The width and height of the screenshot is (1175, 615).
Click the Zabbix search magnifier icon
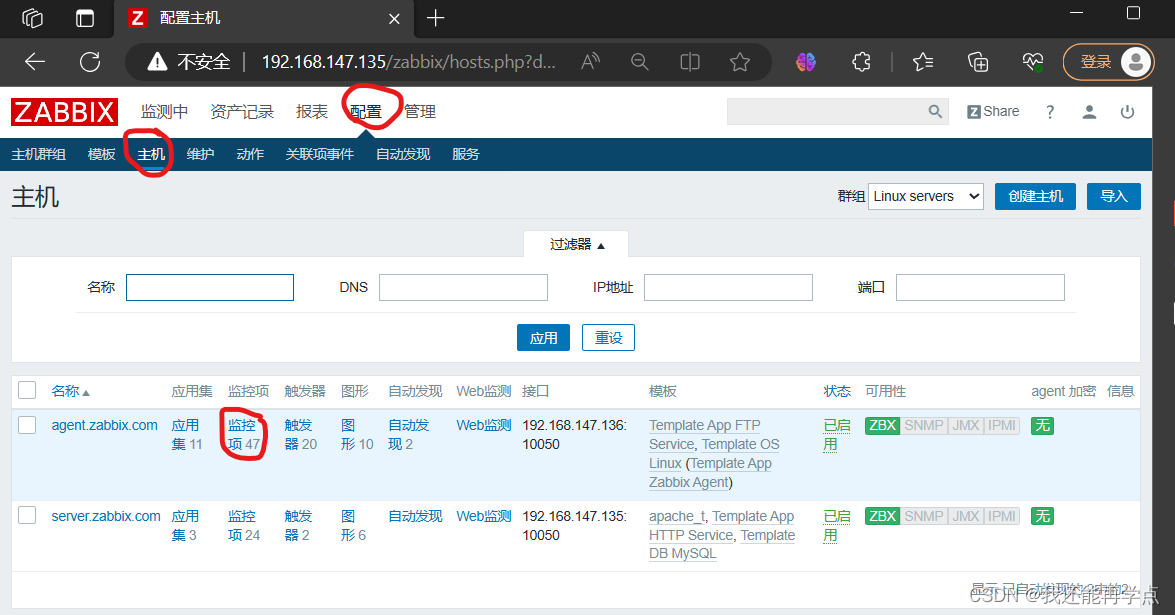(935, 112)
